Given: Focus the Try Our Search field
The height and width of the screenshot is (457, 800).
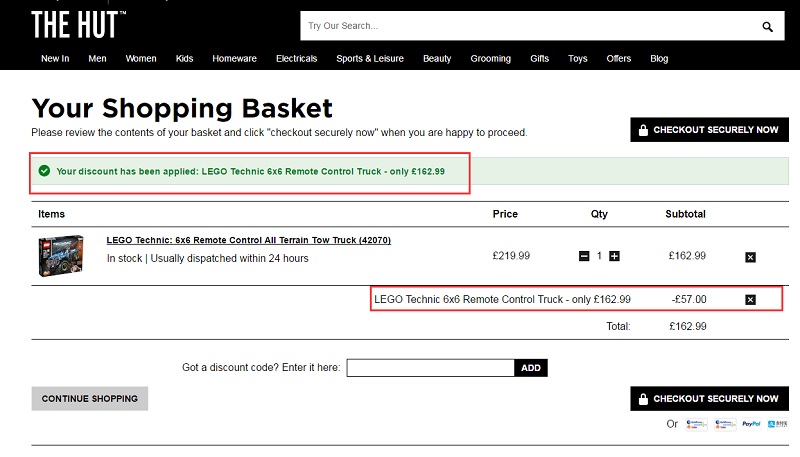Looking at the screenshot, I should tap(531, 26).
